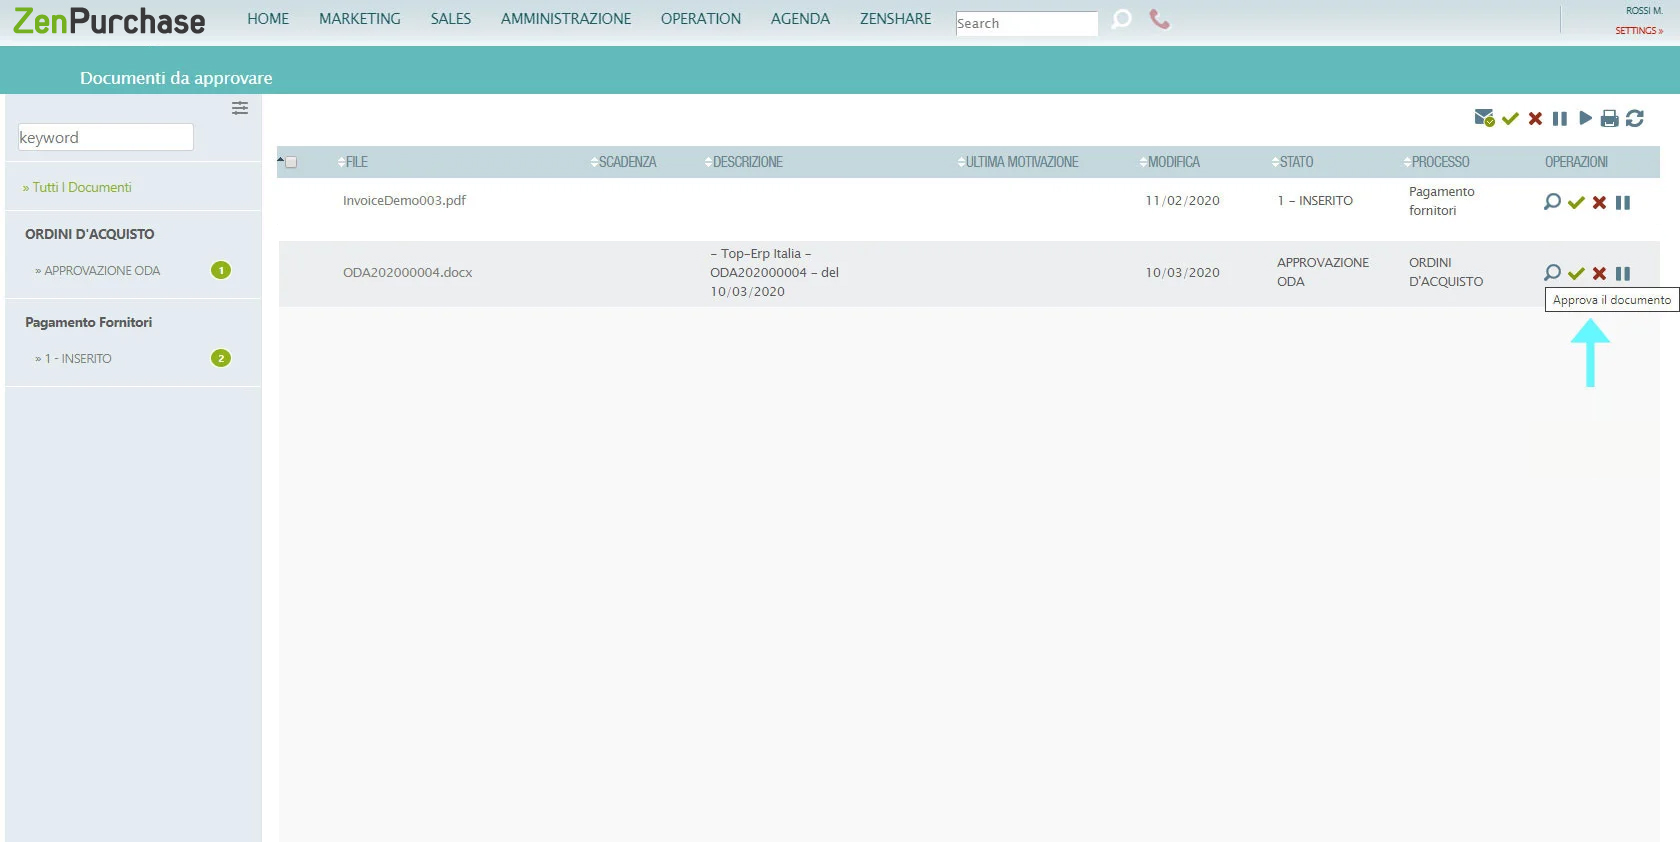Open the ZENSHARE menu
Image resolution: width=1680 pixels, height=842 pixels.
[895, 19]
